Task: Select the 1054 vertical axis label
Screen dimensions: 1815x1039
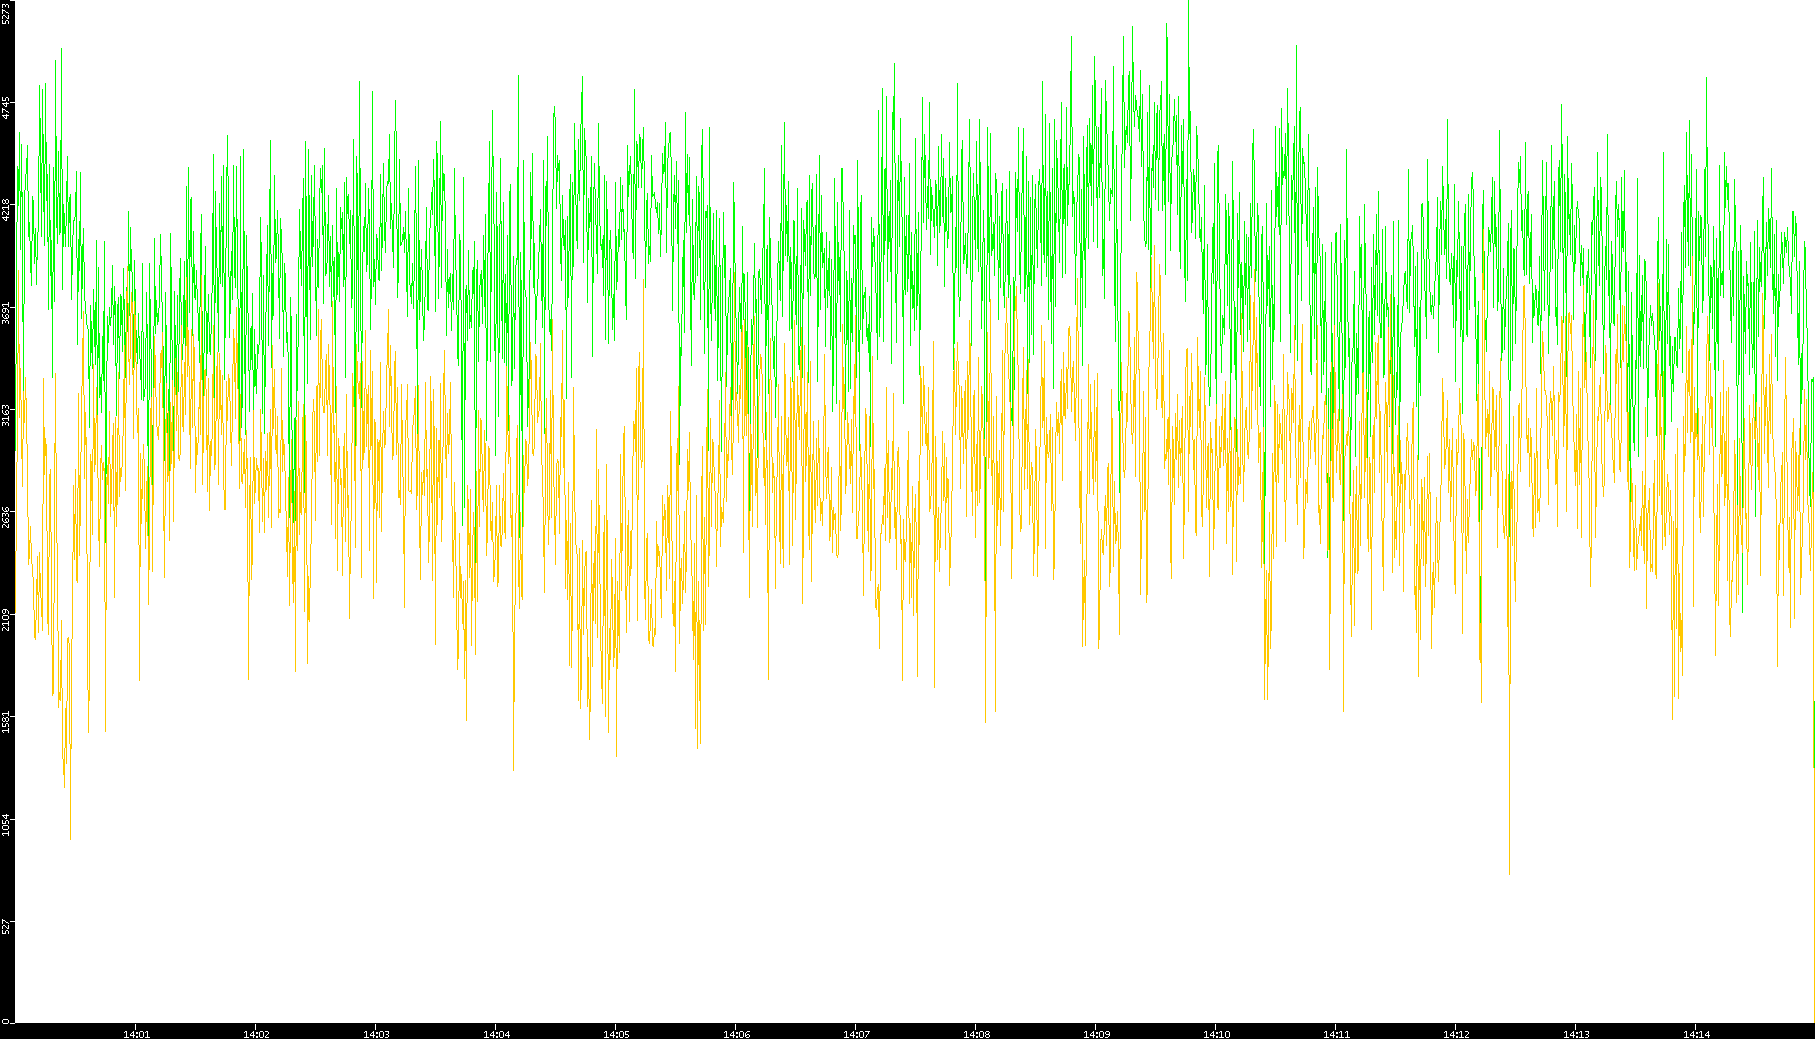Action: pos(7,824)
